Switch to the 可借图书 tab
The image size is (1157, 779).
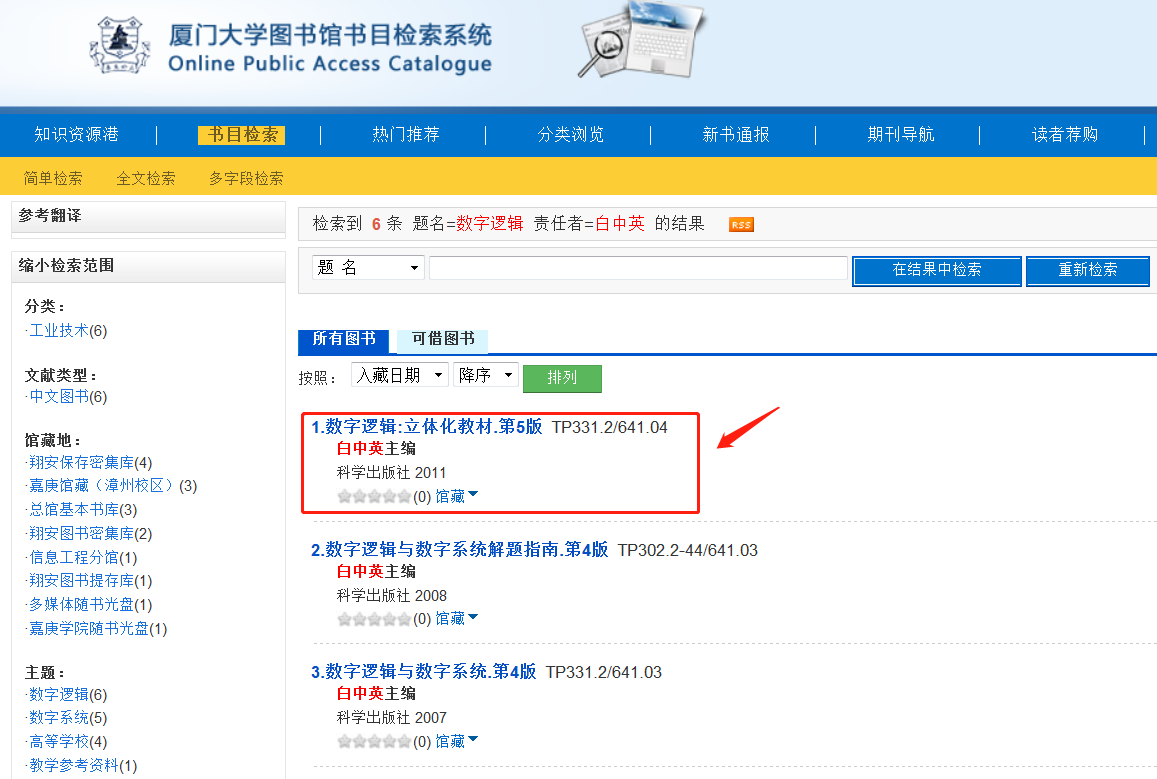443,339
